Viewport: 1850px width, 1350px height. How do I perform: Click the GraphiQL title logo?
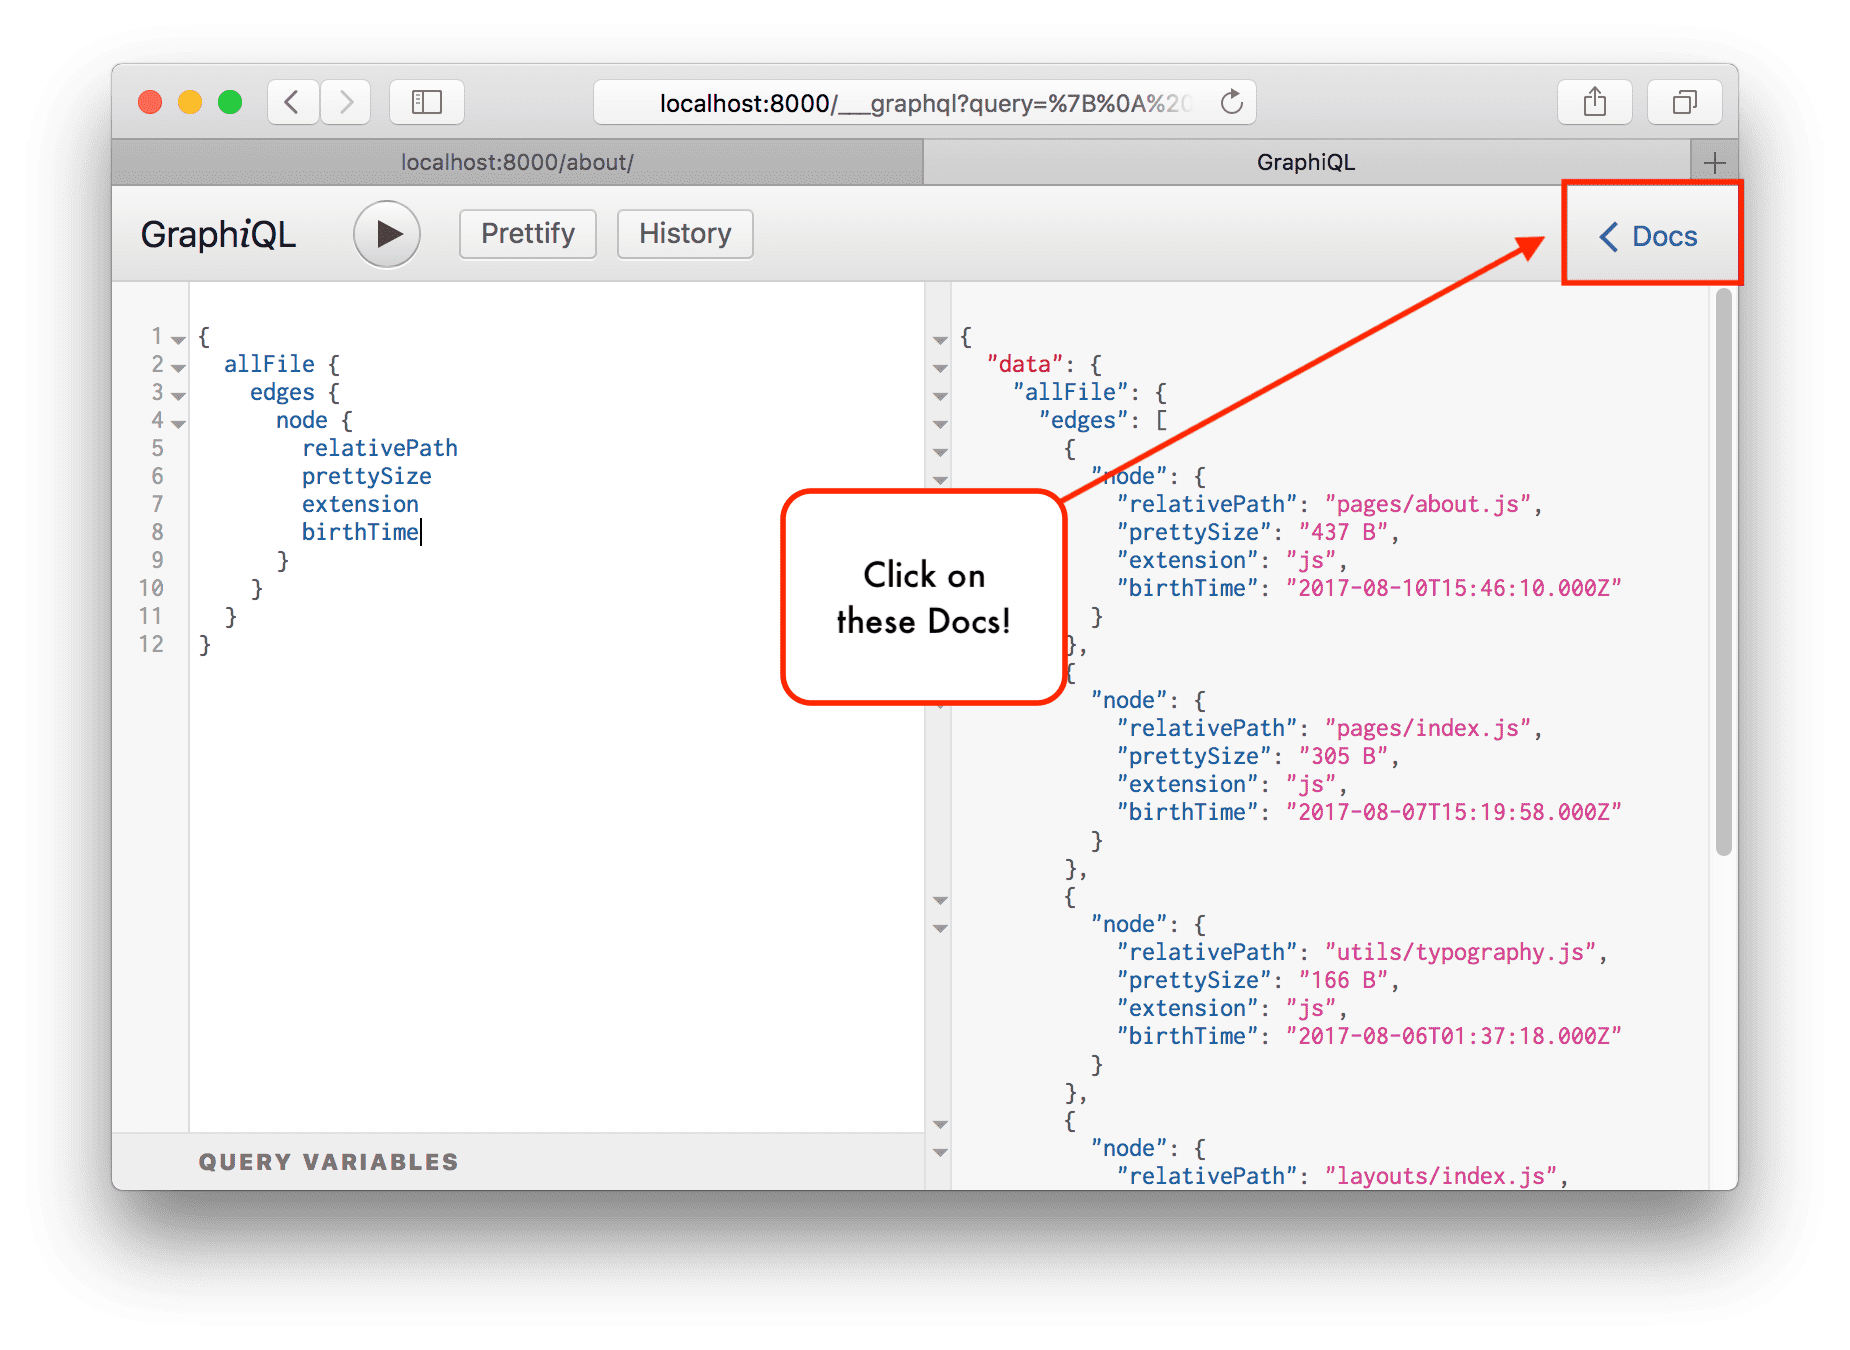[218, 235]
